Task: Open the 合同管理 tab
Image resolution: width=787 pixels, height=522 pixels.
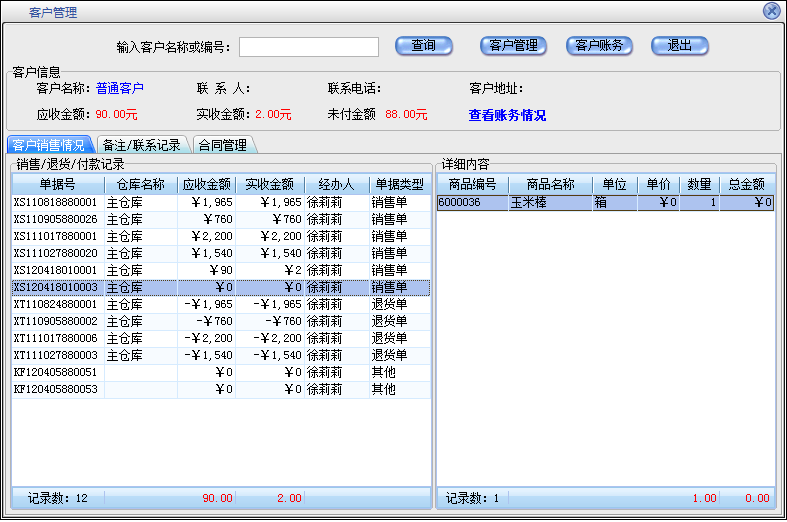Action: pyautogui.click(x=222, y=145)
